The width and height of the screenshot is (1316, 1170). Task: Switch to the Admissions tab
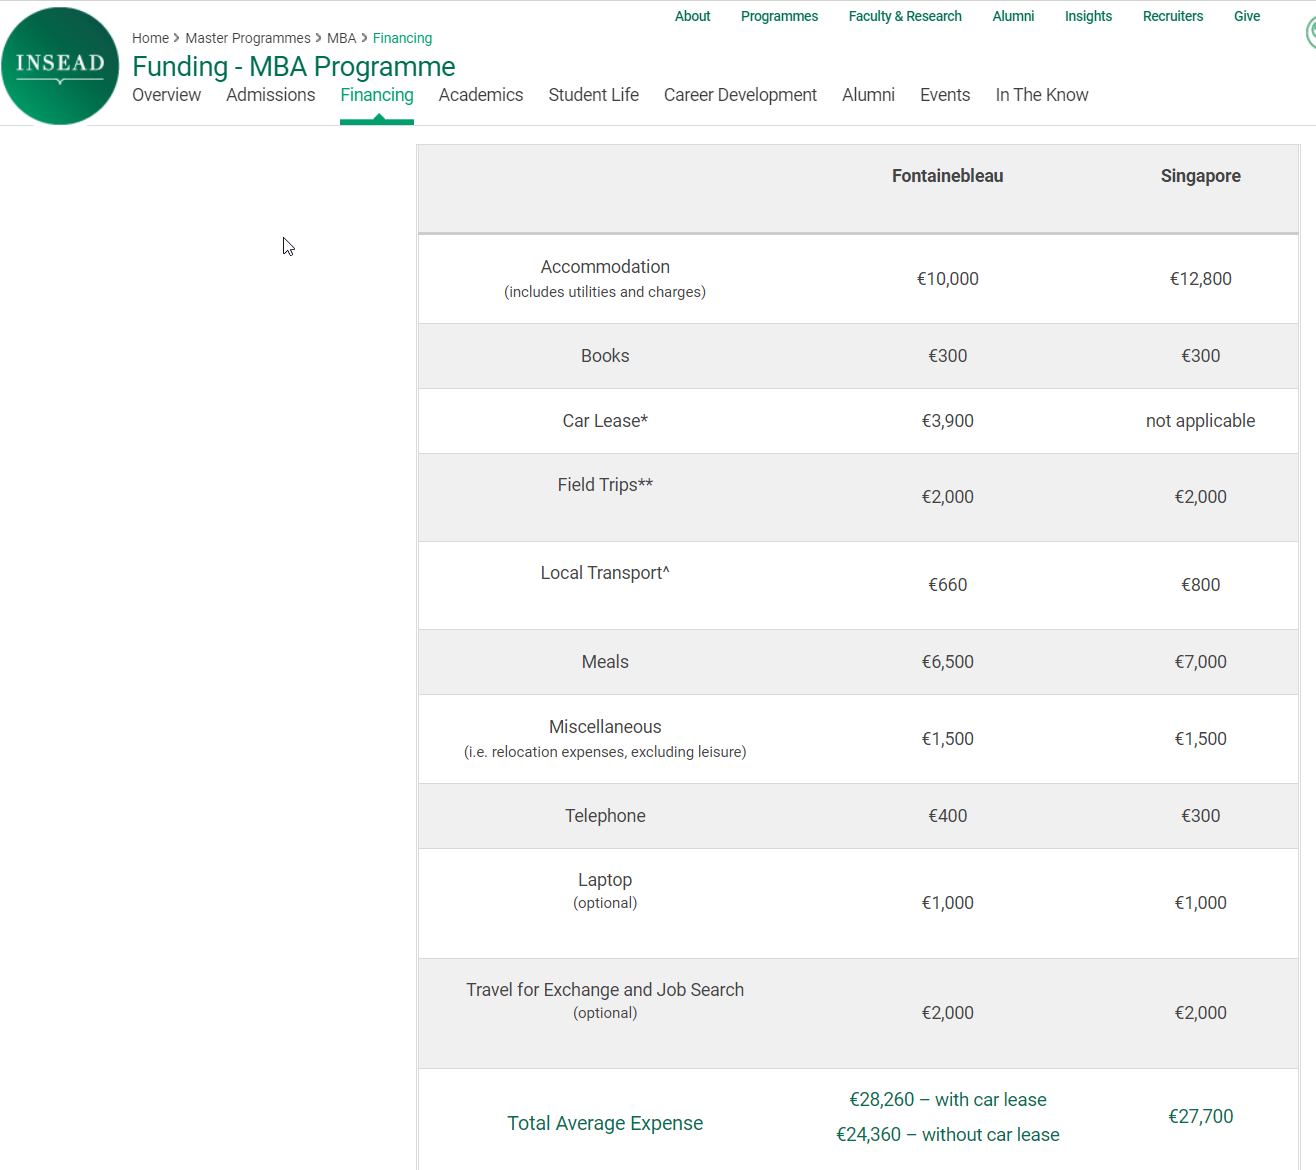coord(270,95)
